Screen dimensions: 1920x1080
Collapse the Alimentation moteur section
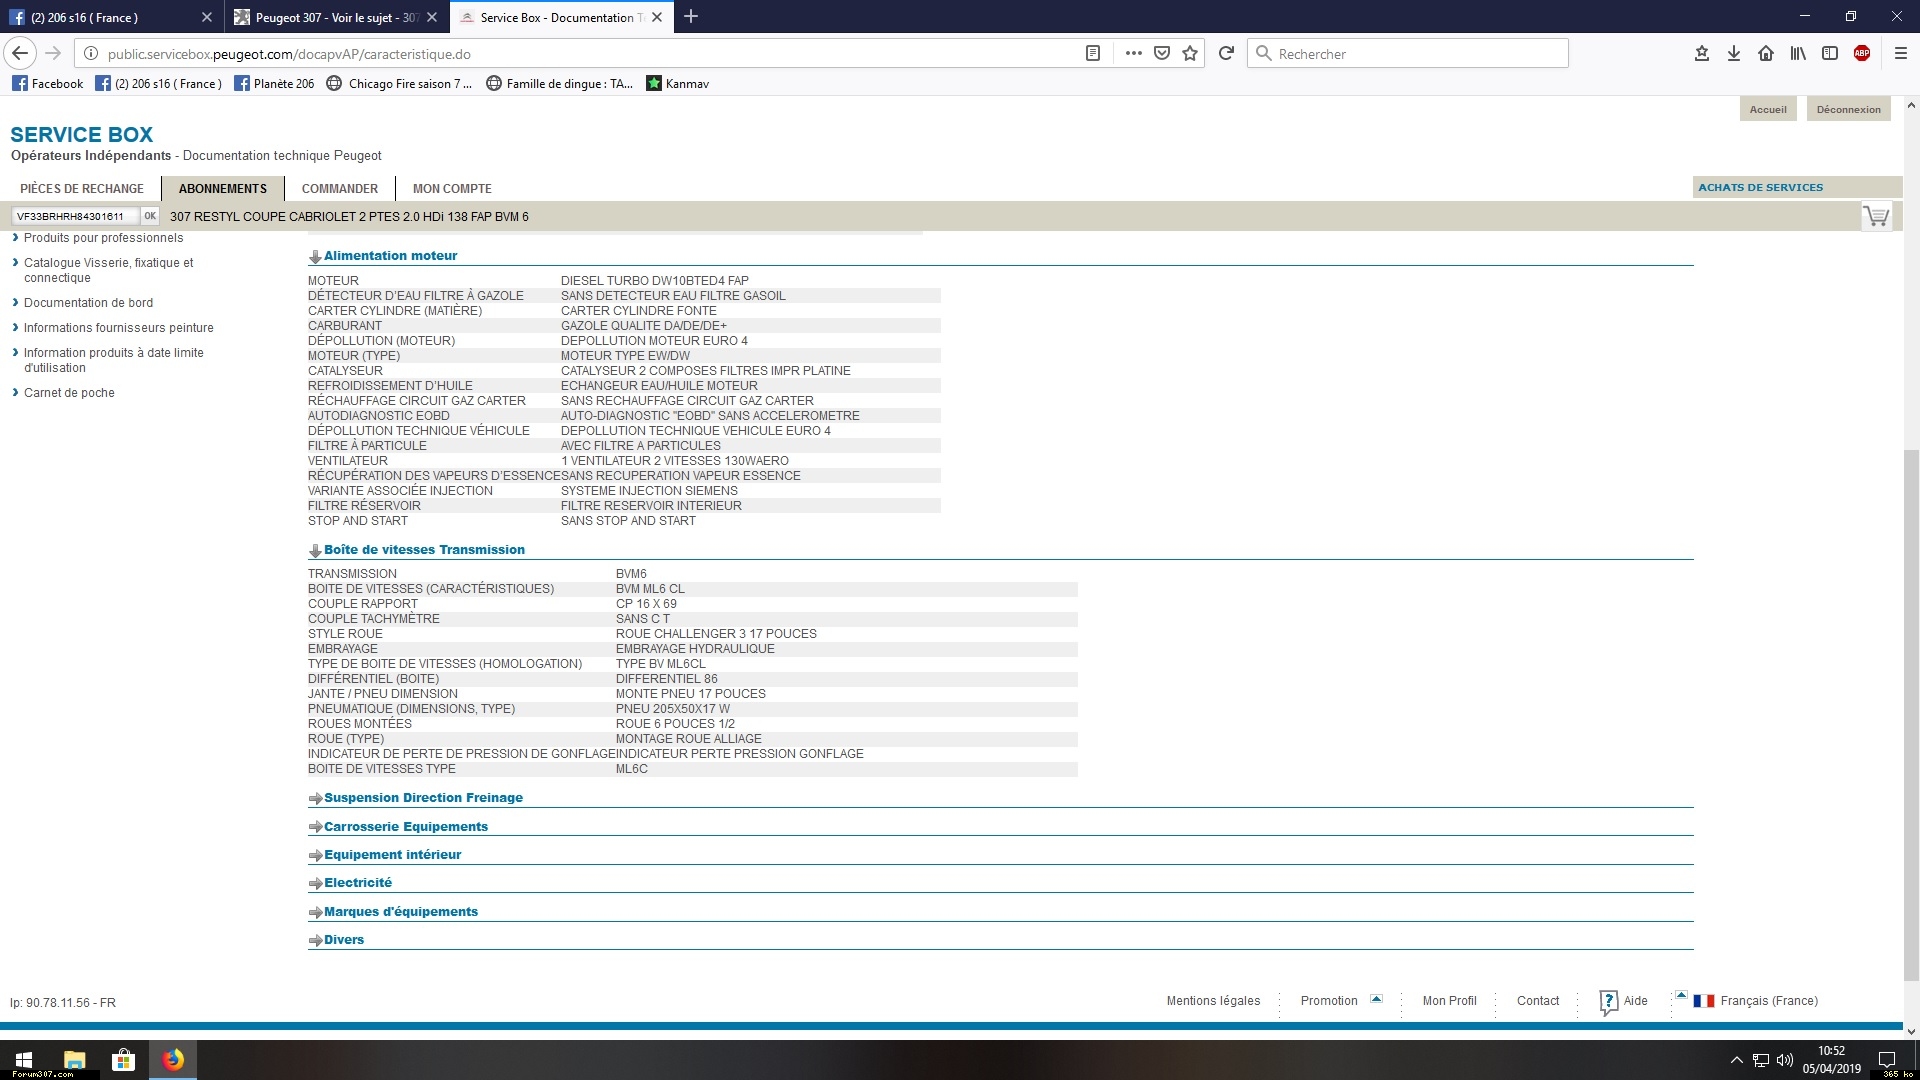pyautogui.click(x=389, y=256)
